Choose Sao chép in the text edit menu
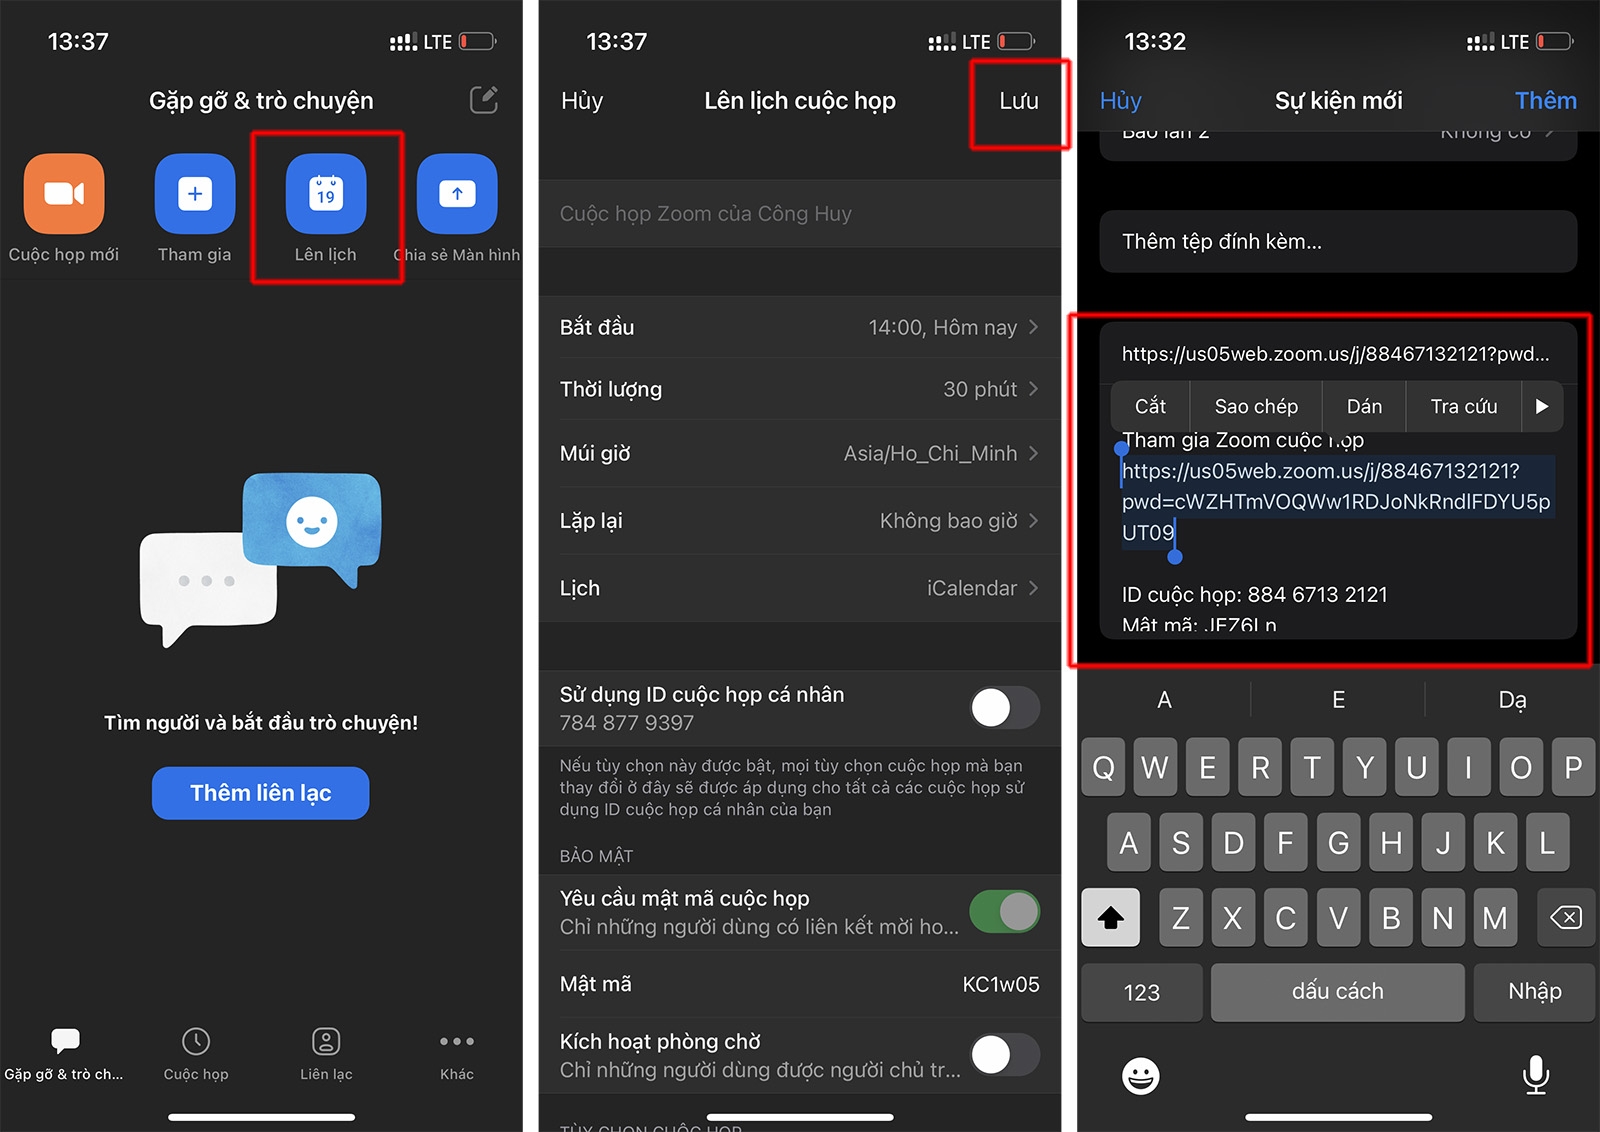1600x1132 pixels. (x=1256, y=406)
